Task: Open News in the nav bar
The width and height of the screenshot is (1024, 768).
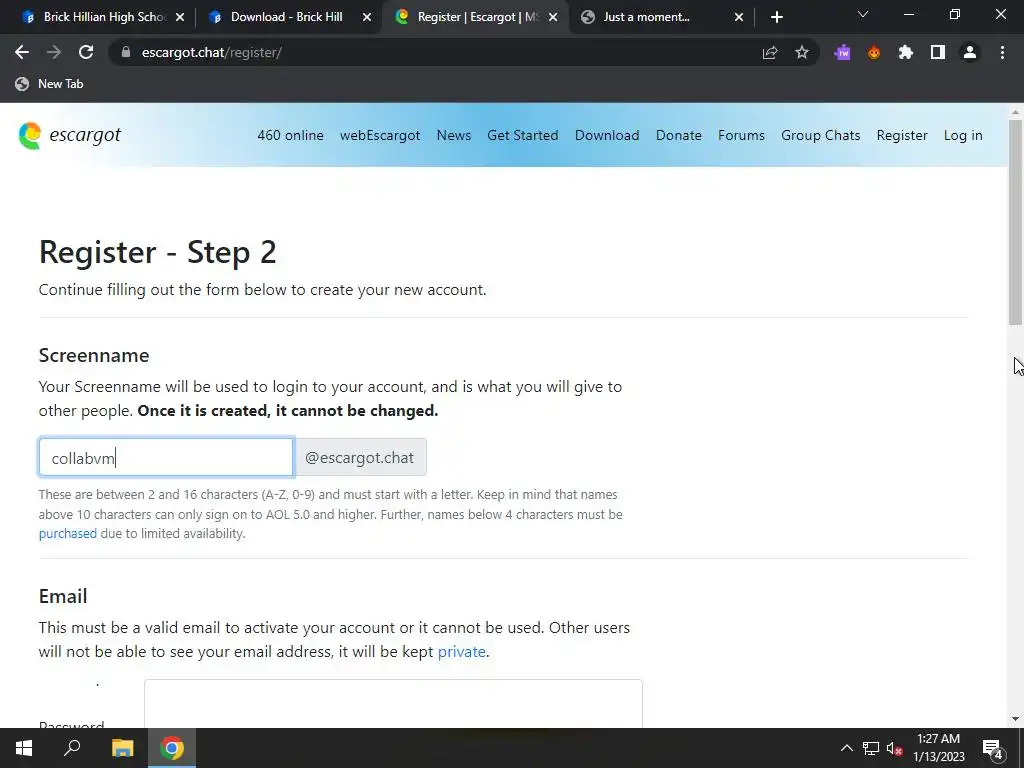Action: click(x=454, y=135)
